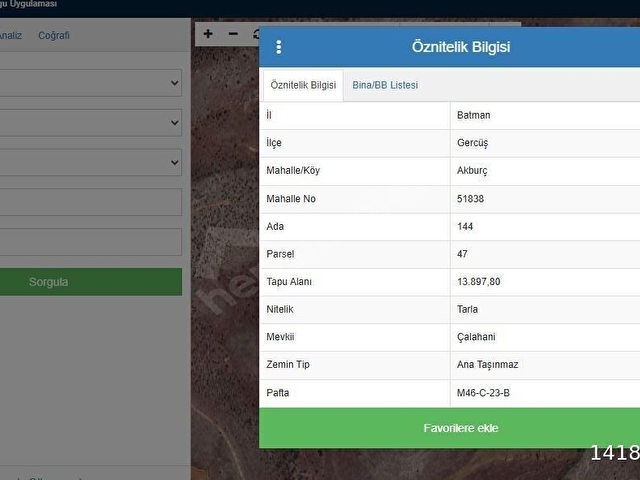This screenshot has width=640, height=480.
Task: Expand the first dropdown in the query panel
Action: [91, 83]
